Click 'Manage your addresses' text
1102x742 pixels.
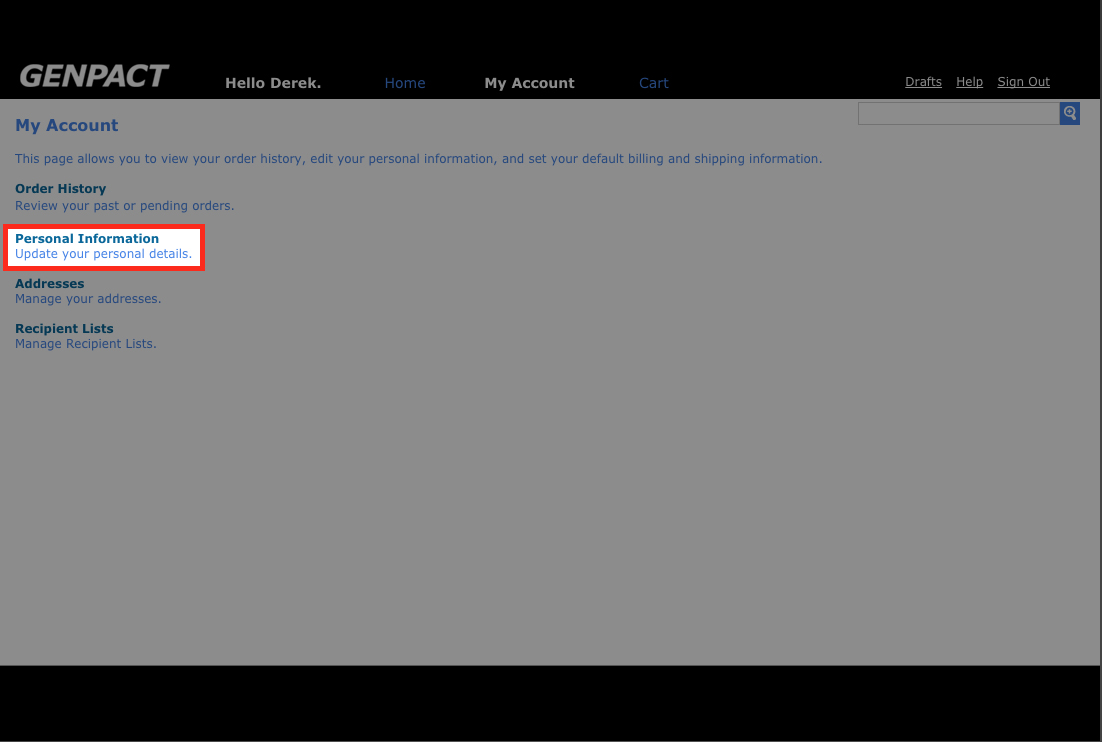coord(88,299)
